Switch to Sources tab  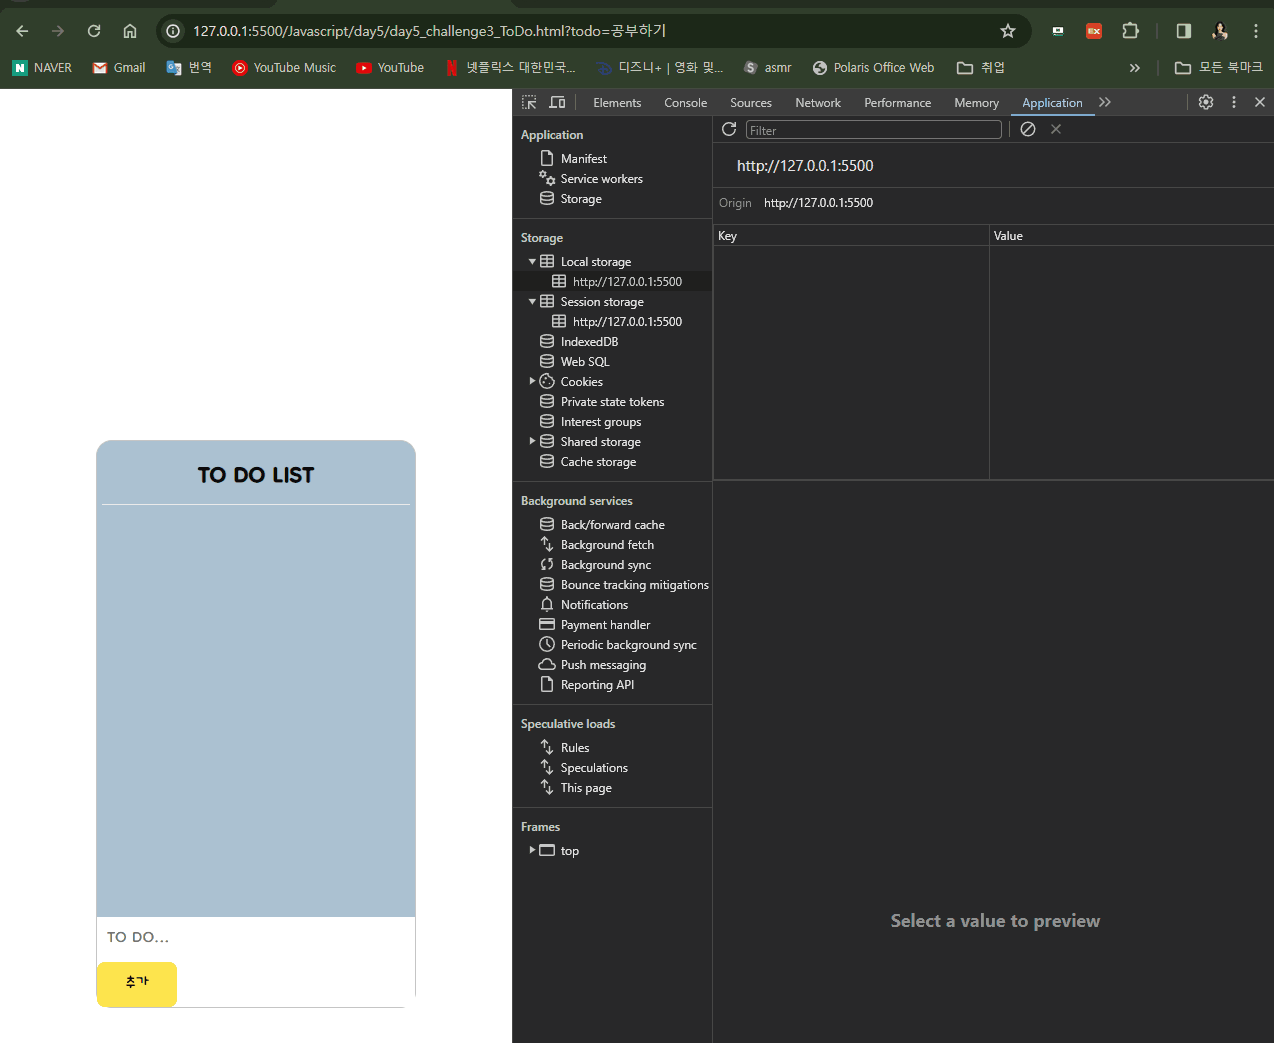(751, 103)
